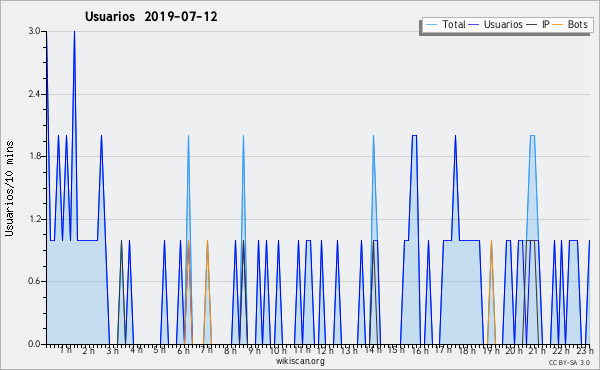Click the 3 h x-axis label
The width and height of the screenshot is (600, 370).
pos(112,351)
